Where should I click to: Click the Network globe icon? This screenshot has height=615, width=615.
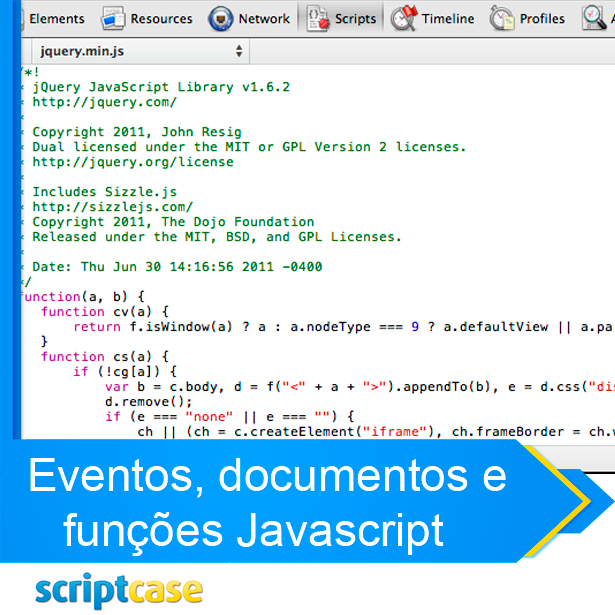[x=221, y=18]
